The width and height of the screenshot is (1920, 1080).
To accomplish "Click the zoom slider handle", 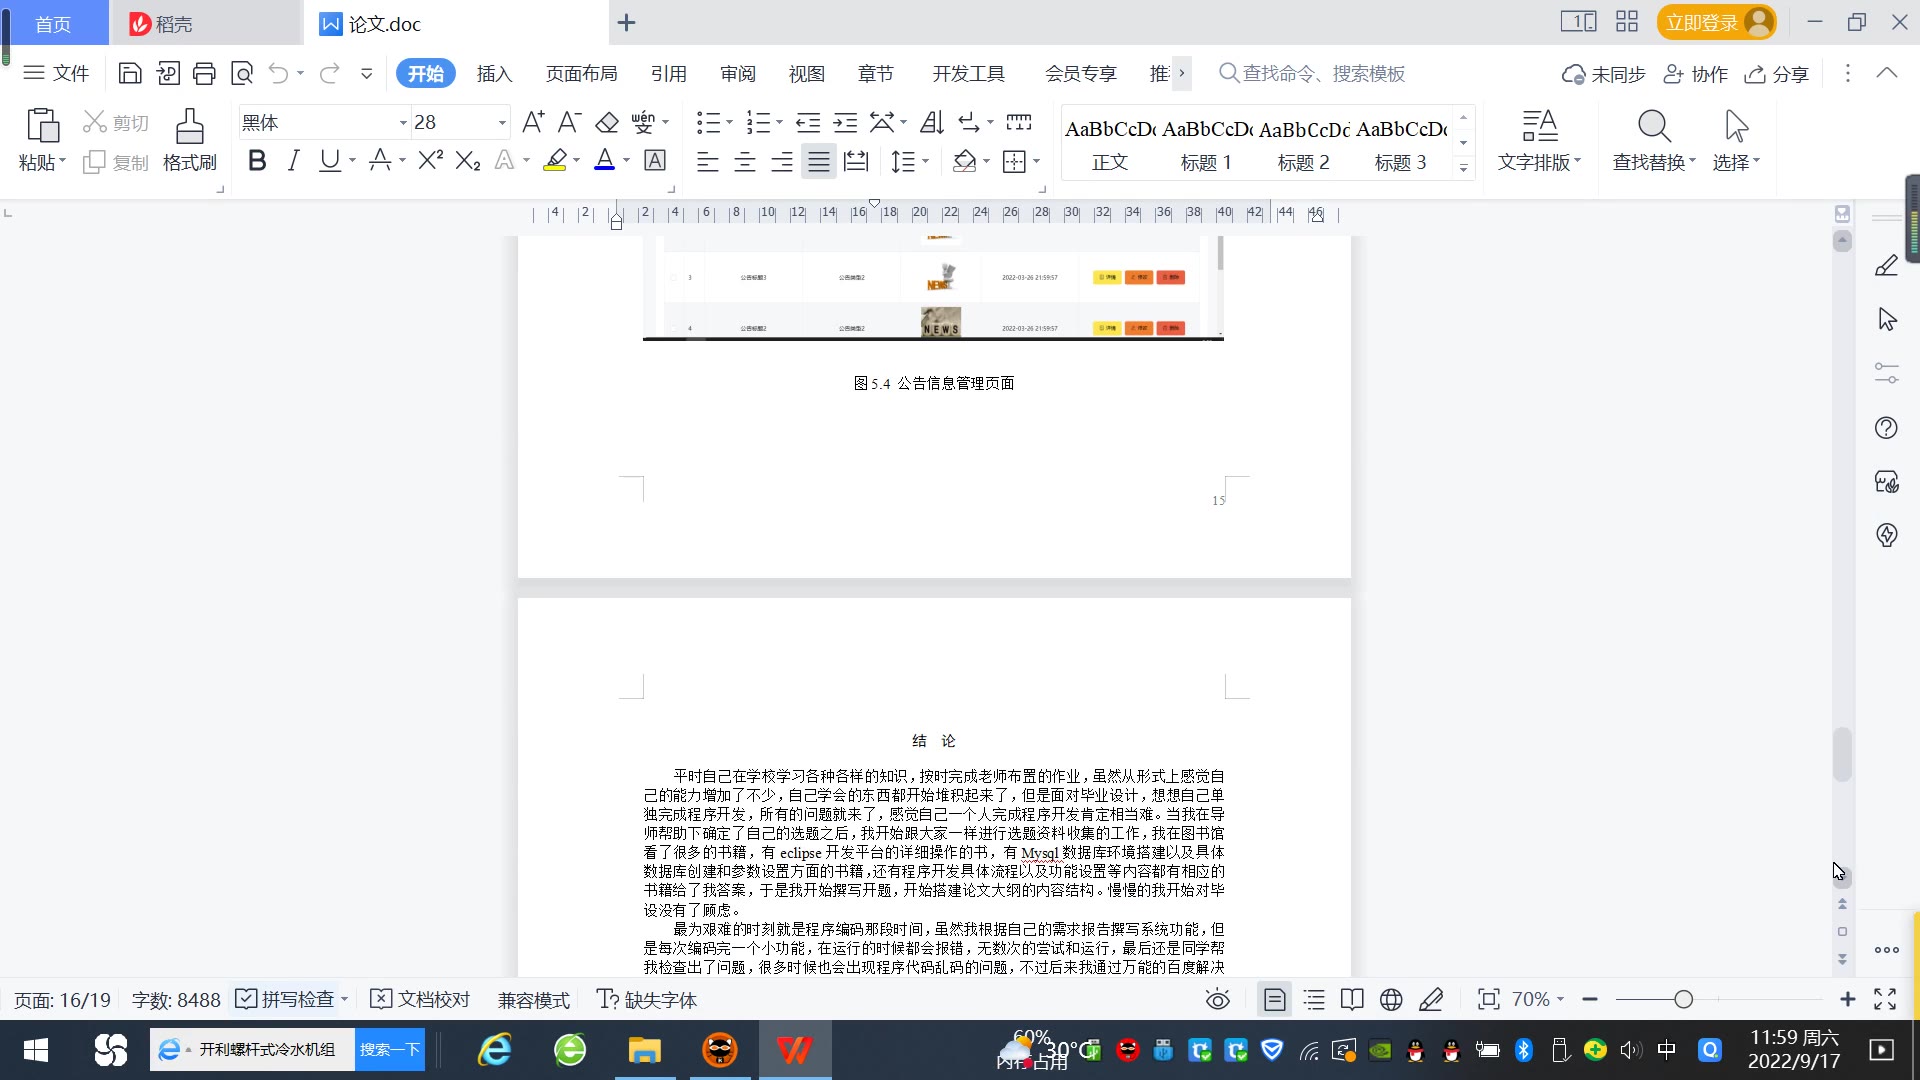I will 1684,1000.
